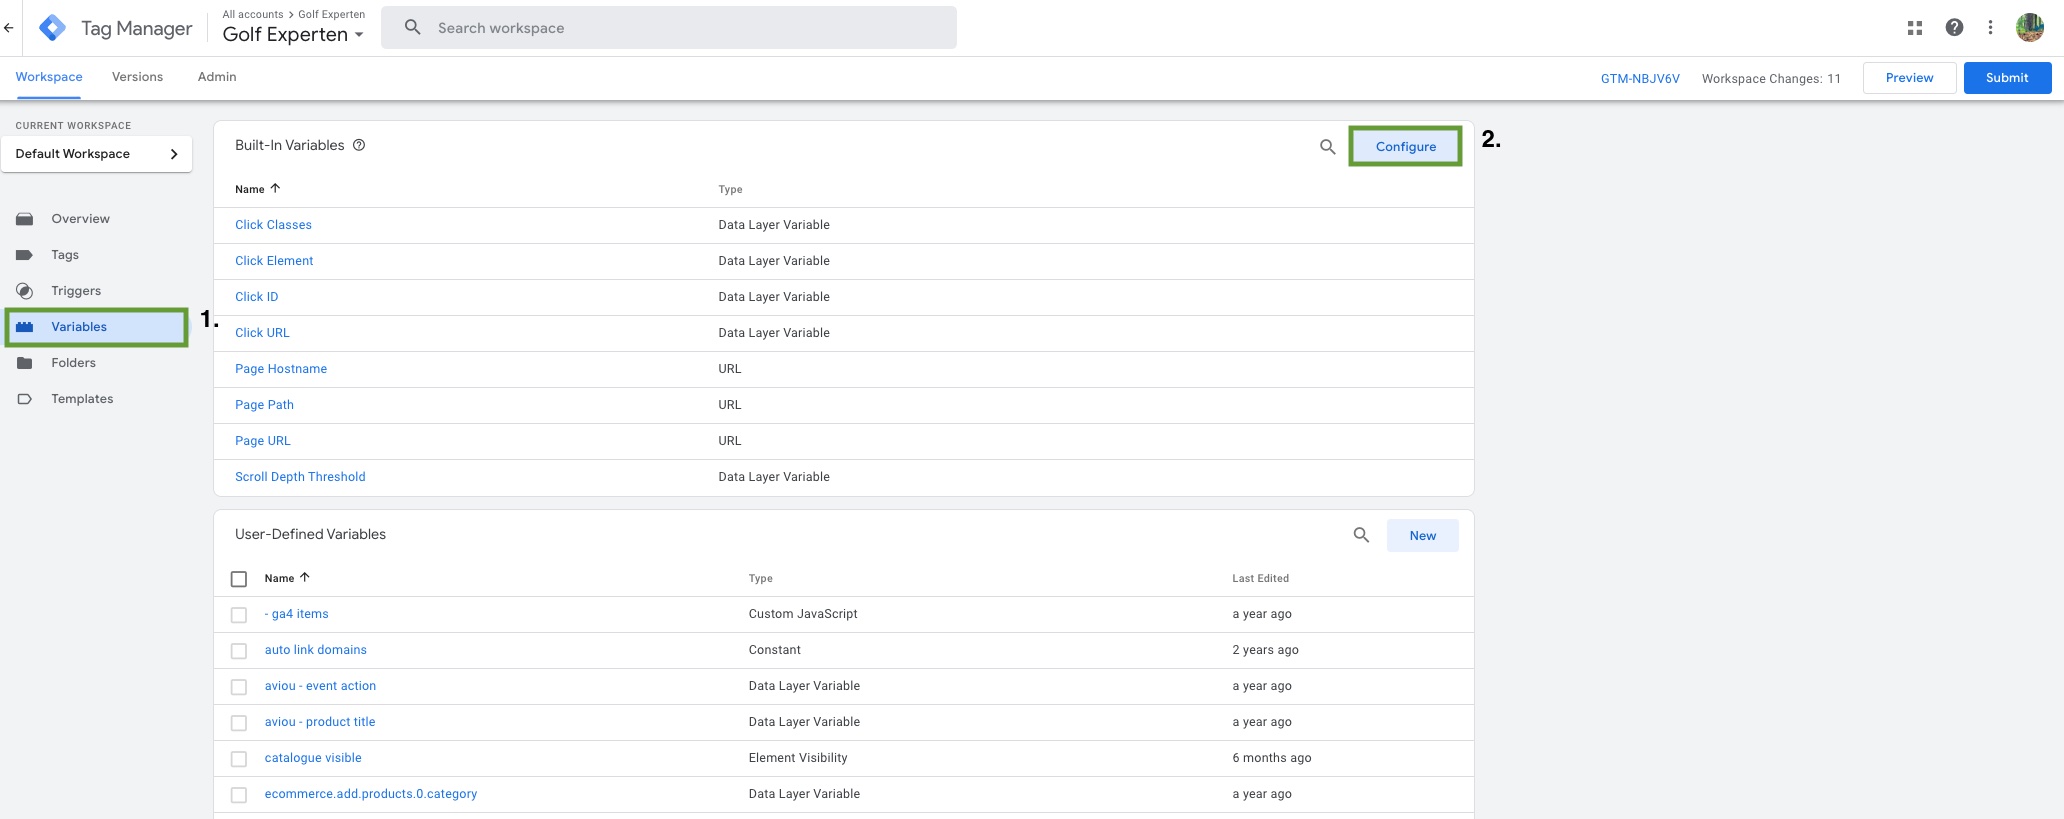This screenshot has height=819, width=2064.
Task: Open the Page Path variable
Action: [264, 405]
